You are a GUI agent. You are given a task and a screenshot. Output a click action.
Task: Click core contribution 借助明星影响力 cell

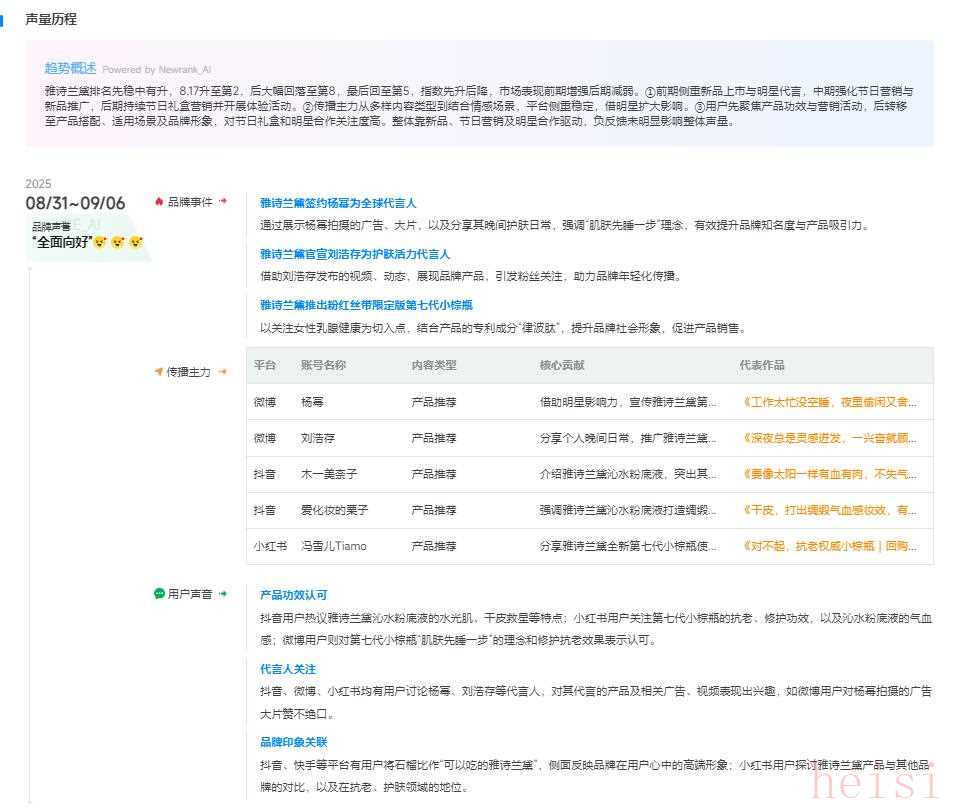pos(629,402)
